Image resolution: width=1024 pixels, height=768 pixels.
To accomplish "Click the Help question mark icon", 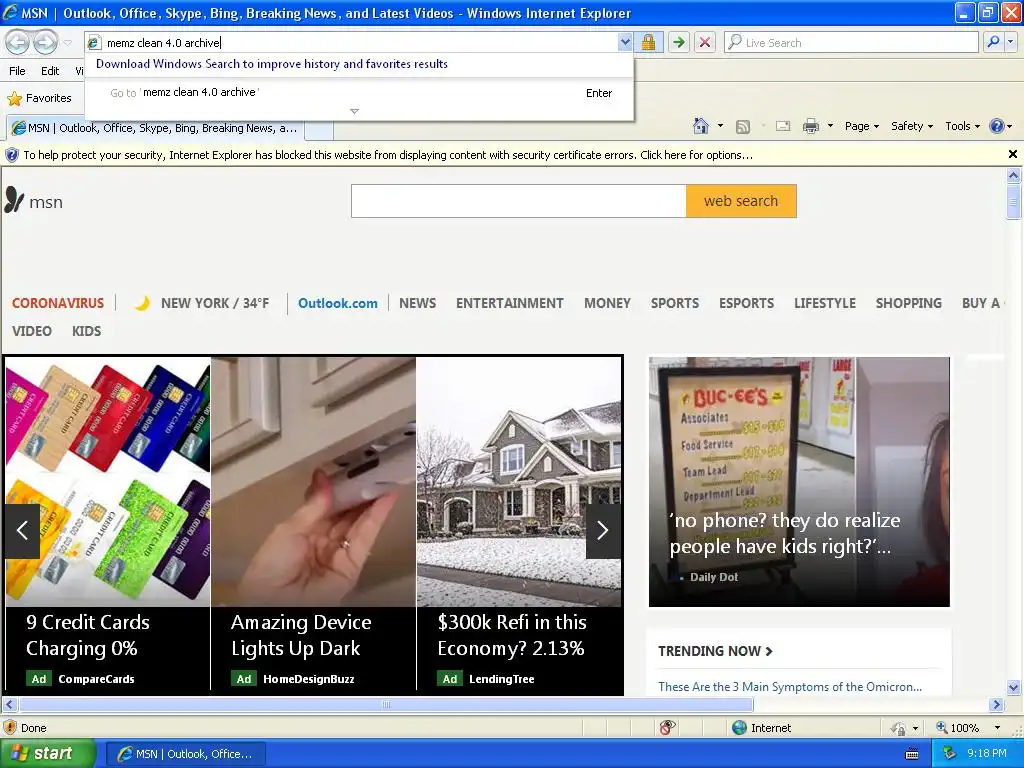I will [997, 126].
